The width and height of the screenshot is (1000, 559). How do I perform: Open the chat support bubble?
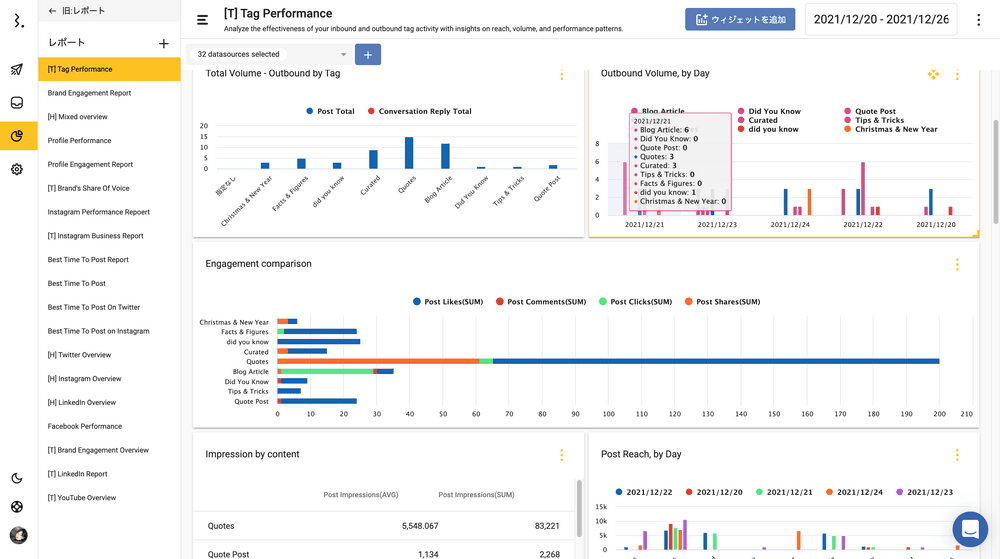pos(969,529)
